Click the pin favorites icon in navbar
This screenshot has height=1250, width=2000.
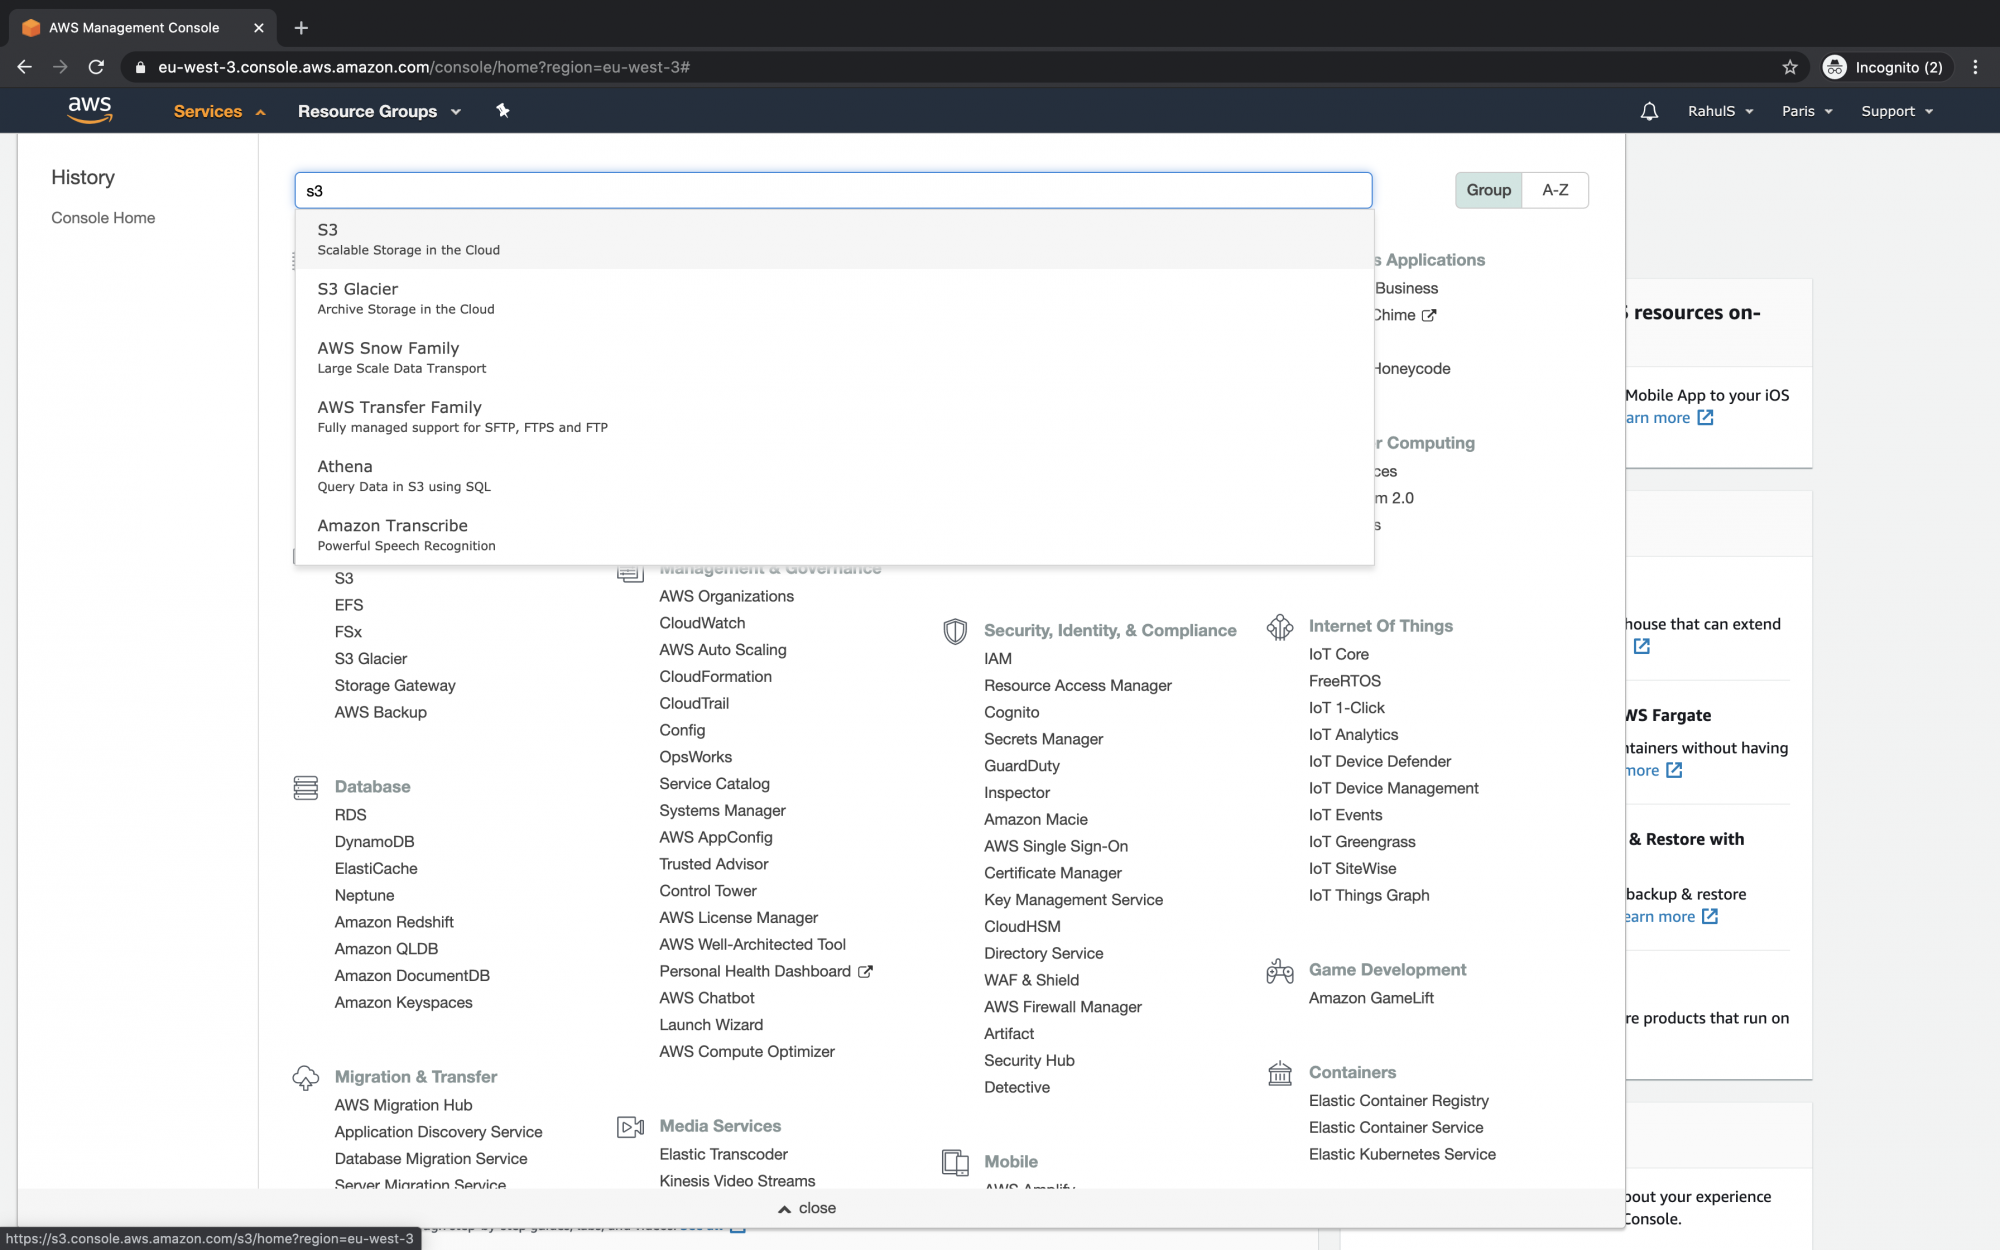[503, 111]
